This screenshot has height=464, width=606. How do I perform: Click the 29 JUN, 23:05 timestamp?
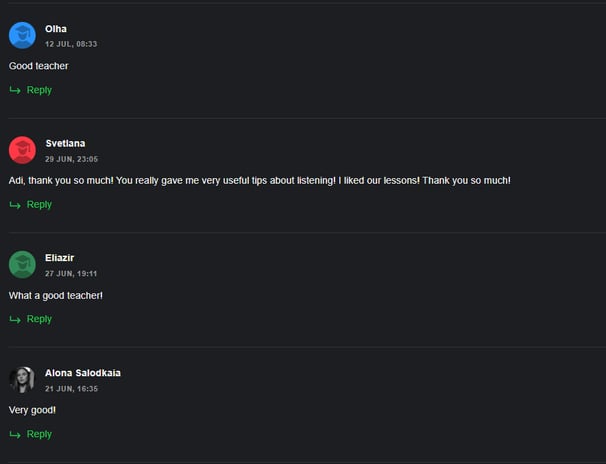71,159
